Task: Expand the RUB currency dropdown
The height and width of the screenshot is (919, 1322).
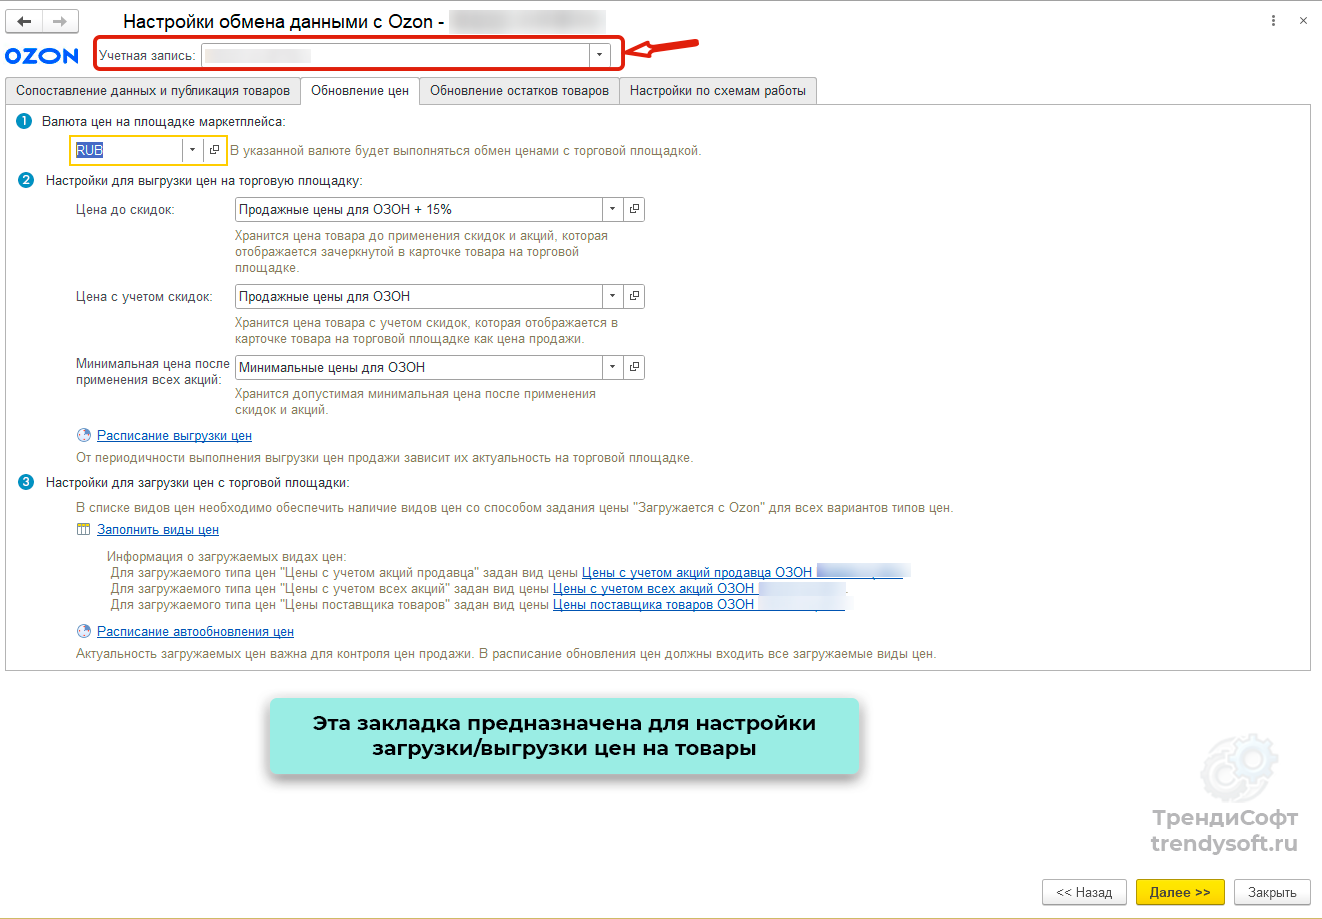Action: [192, 150]
